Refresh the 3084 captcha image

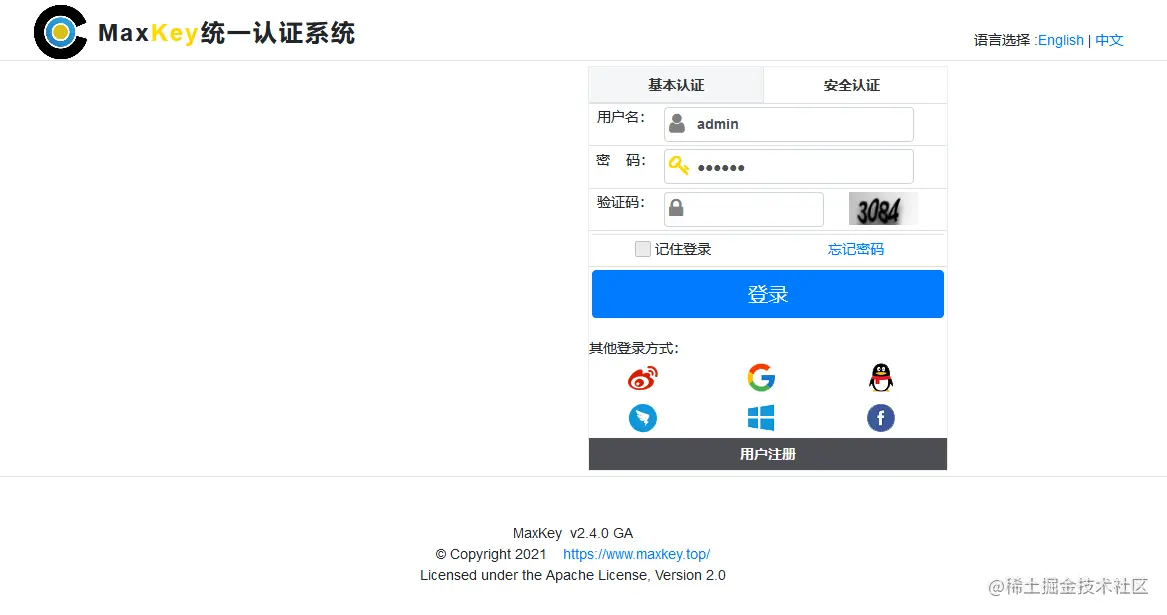click(x=883, y=209)
